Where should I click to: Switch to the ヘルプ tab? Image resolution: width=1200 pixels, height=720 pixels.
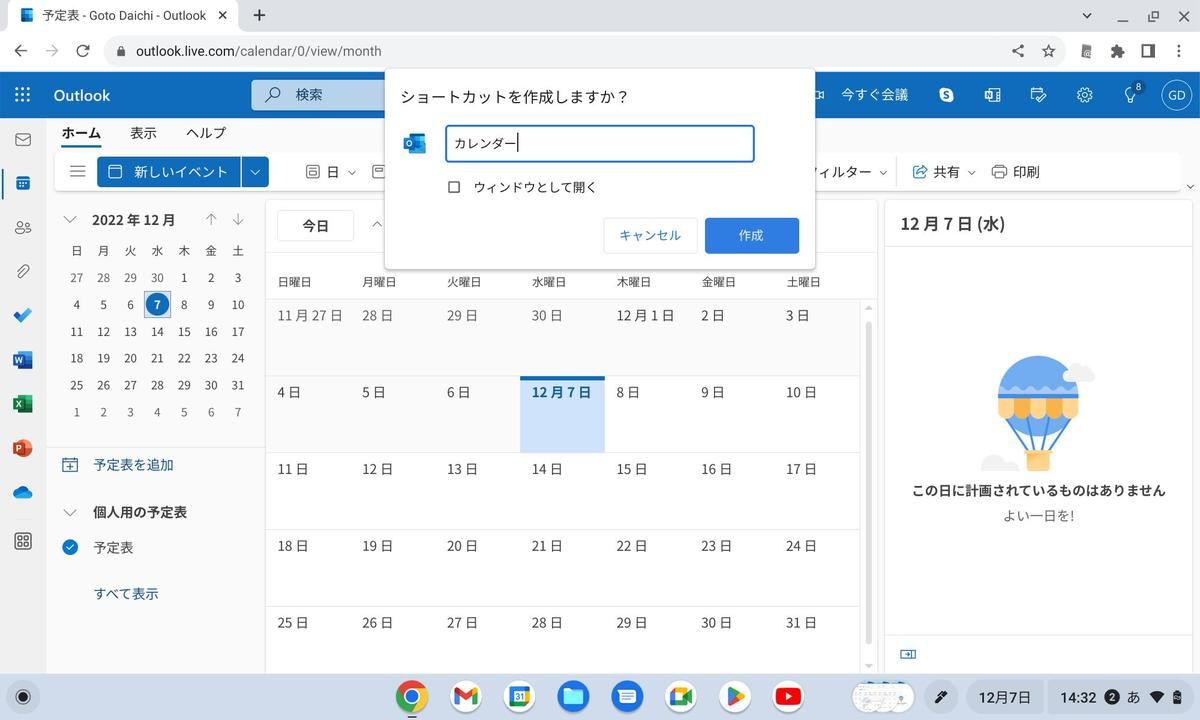[206, 133]
